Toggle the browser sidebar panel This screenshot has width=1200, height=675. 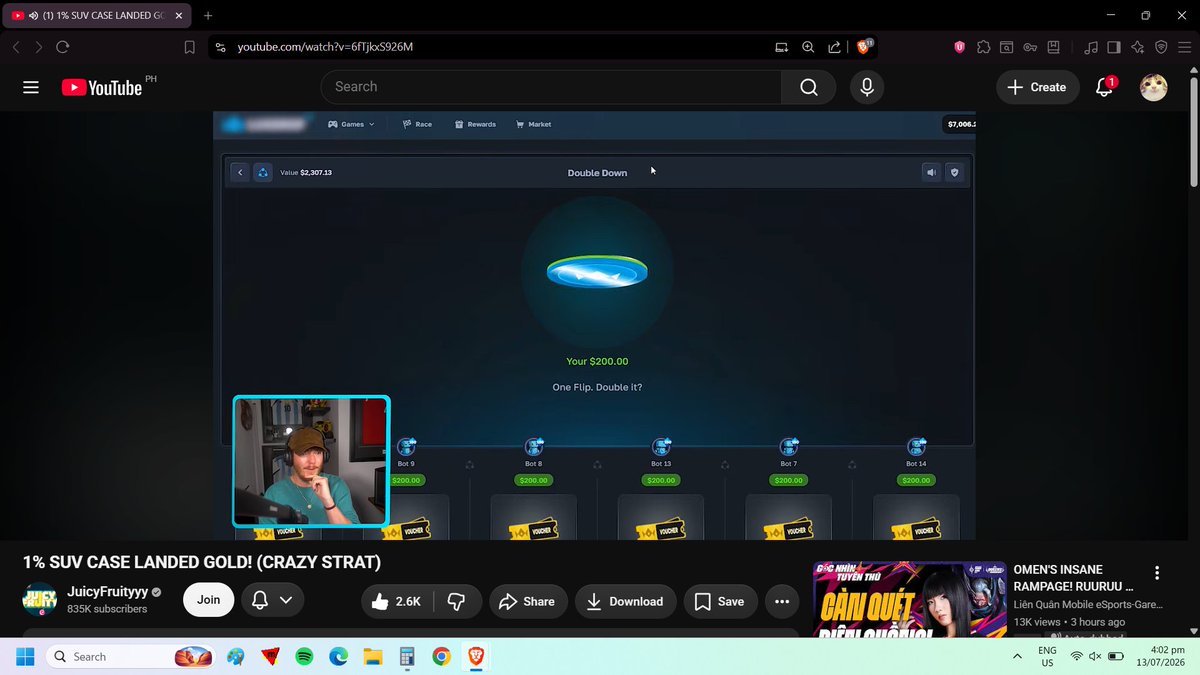click(1114, 47)
